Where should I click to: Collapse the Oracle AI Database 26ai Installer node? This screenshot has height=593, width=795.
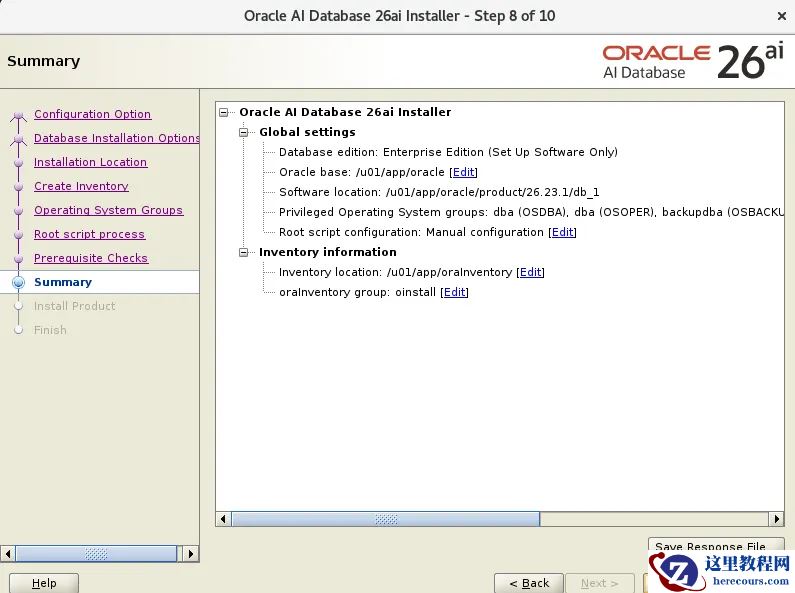[x=224, y=113]
